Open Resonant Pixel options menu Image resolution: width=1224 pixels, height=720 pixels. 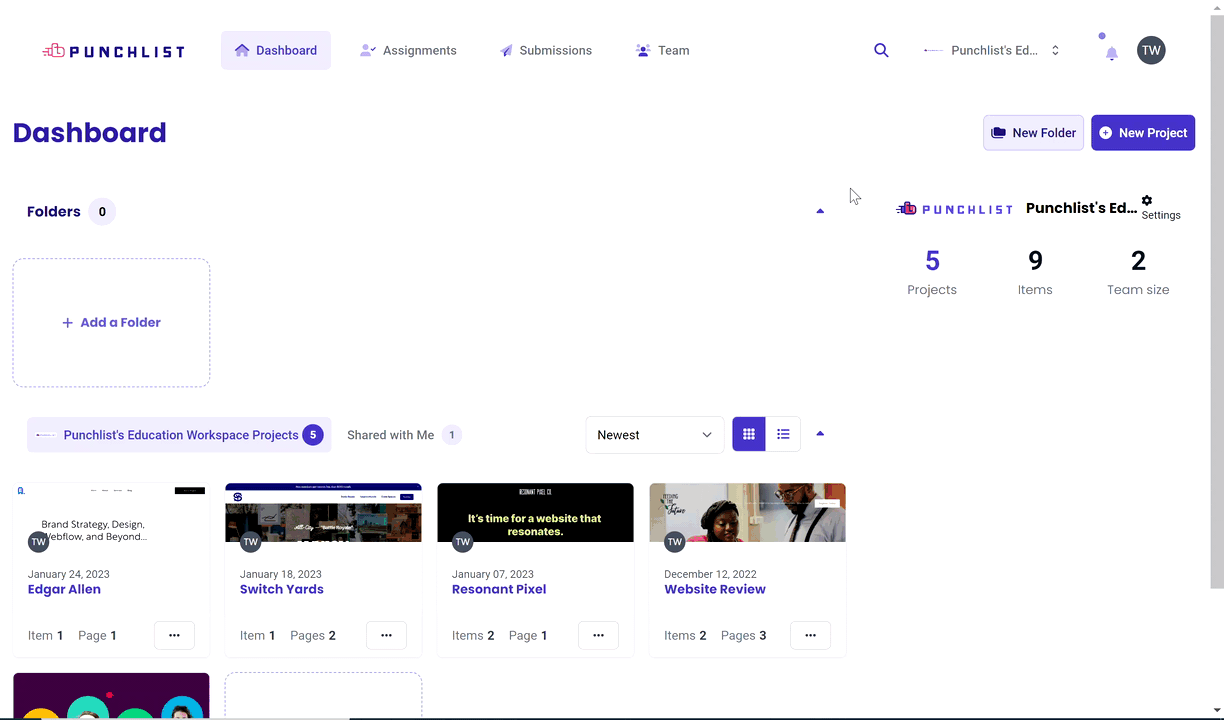[x=598, y=635]
